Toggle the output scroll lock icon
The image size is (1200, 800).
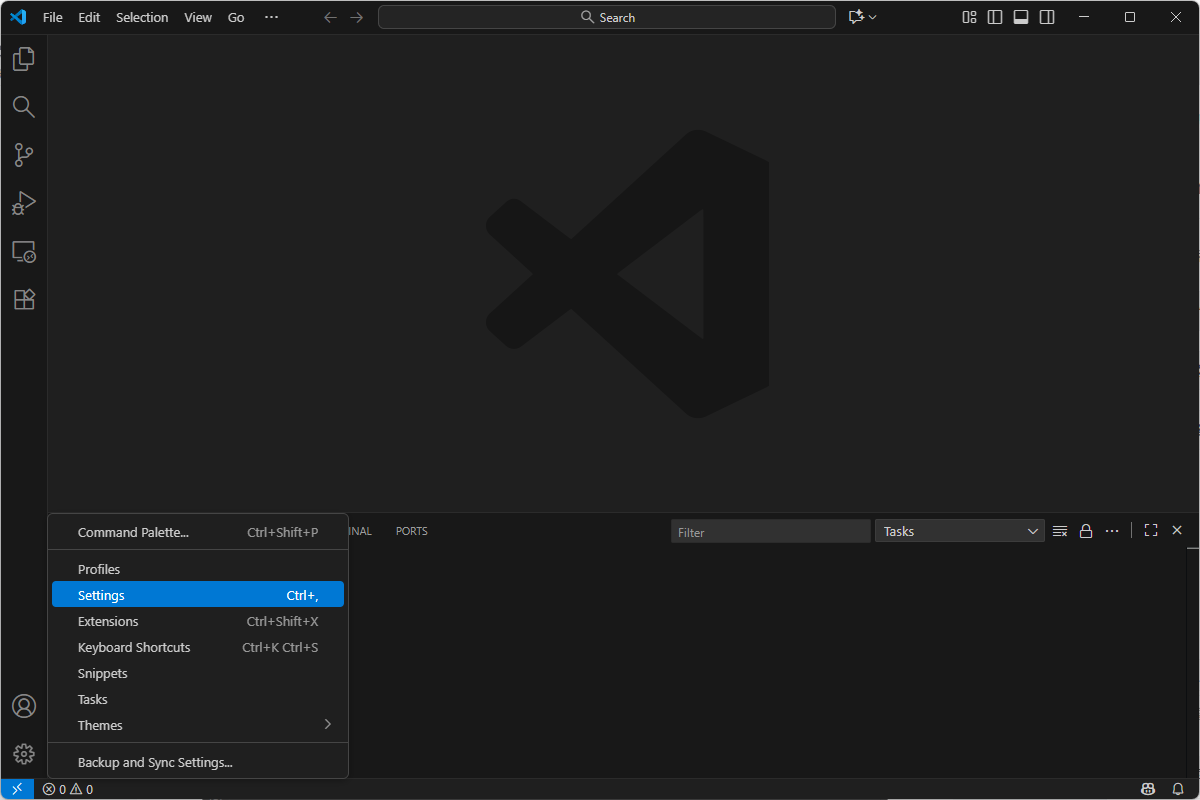click(x=1085, y=531)
